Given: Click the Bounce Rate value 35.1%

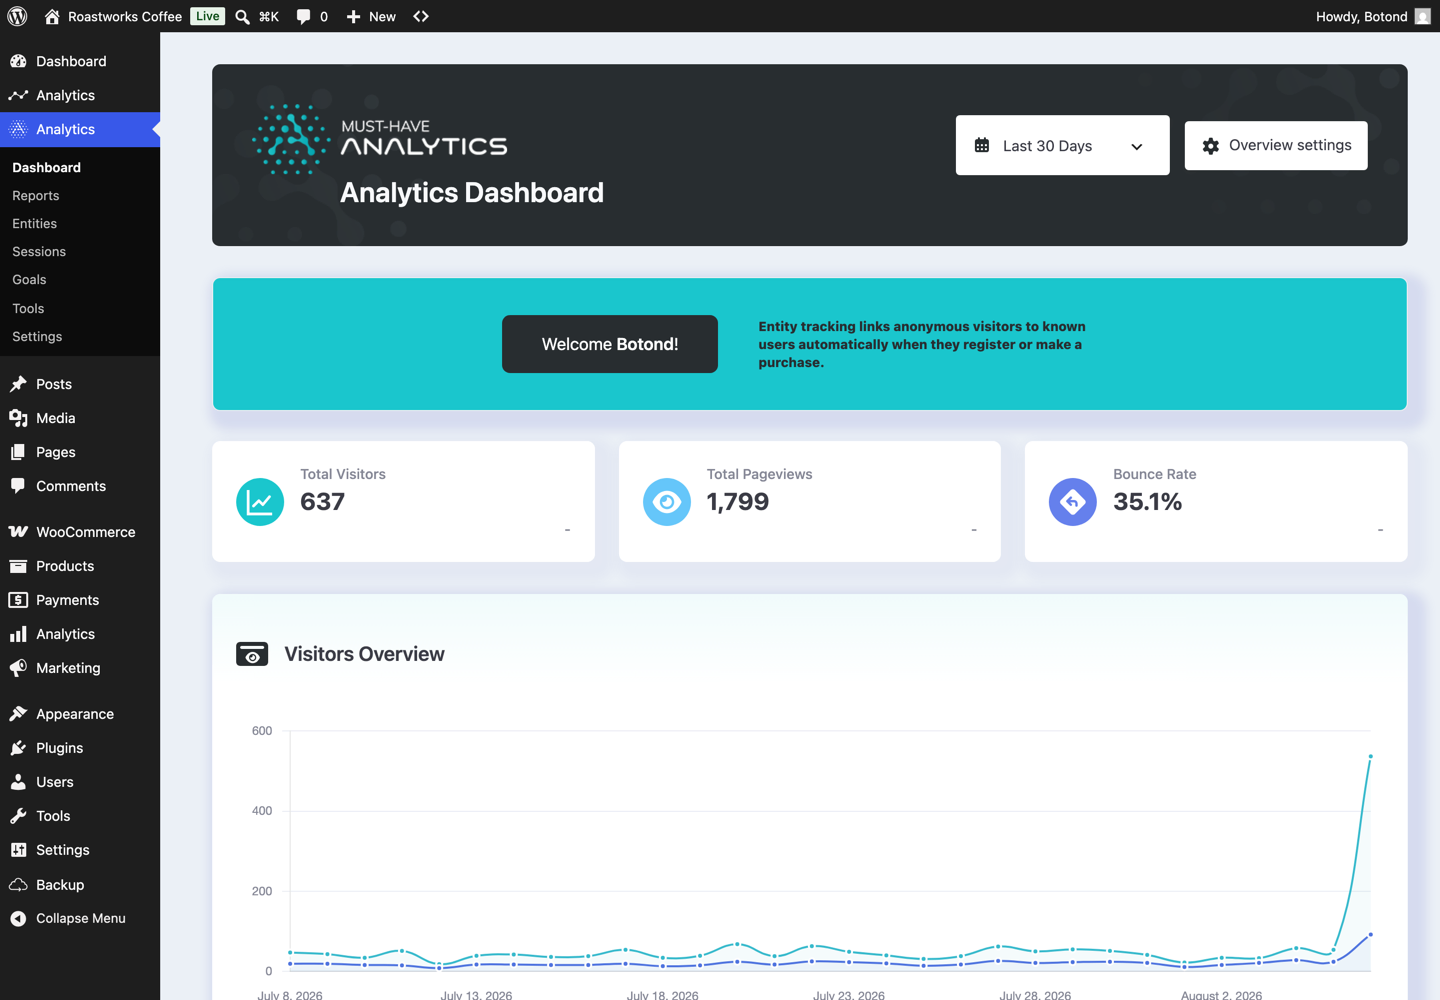Looking at the screenshot, I should click(x=1148, y=502).
